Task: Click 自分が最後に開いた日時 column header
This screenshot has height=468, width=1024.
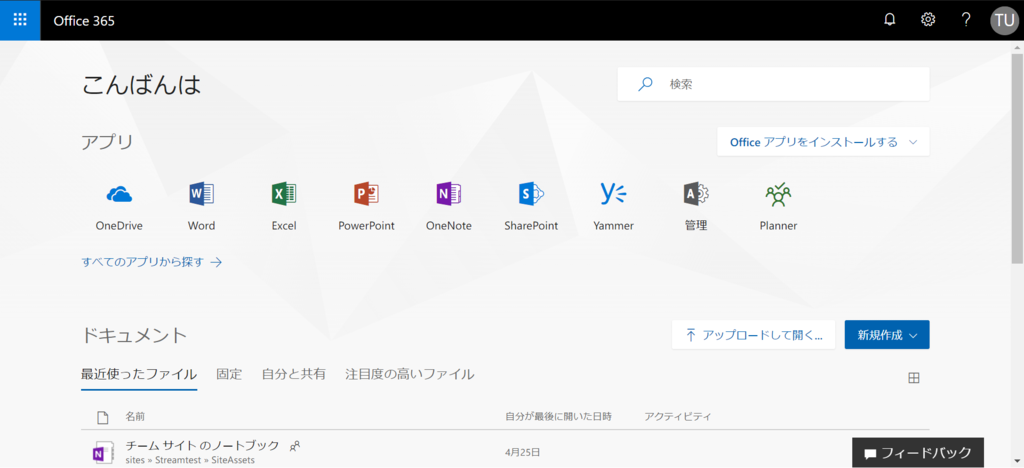Action: click(558, 416)
